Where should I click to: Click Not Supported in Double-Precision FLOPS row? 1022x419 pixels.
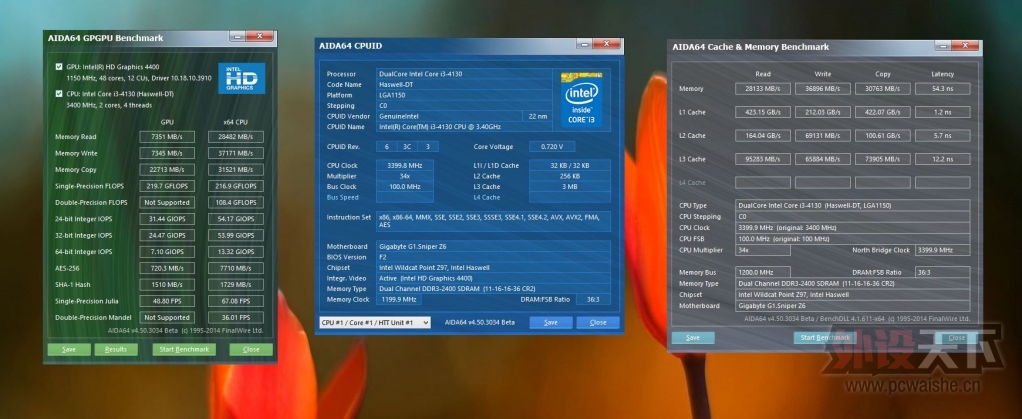coord(167,203)
